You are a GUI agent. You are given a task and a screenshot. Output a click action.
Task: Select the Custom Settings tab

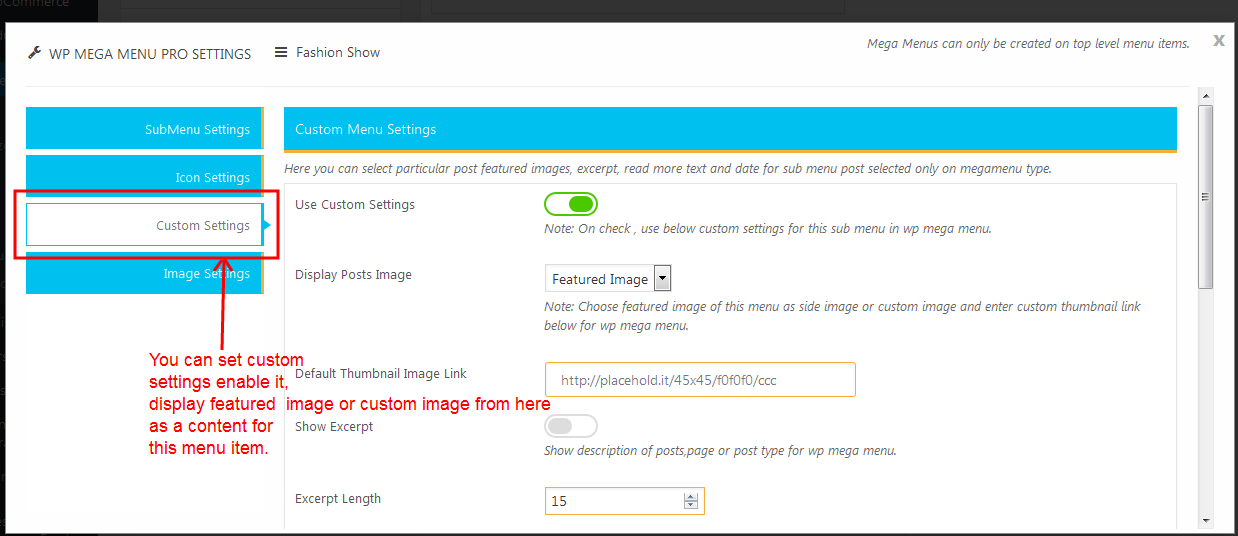tap(144, 225)
